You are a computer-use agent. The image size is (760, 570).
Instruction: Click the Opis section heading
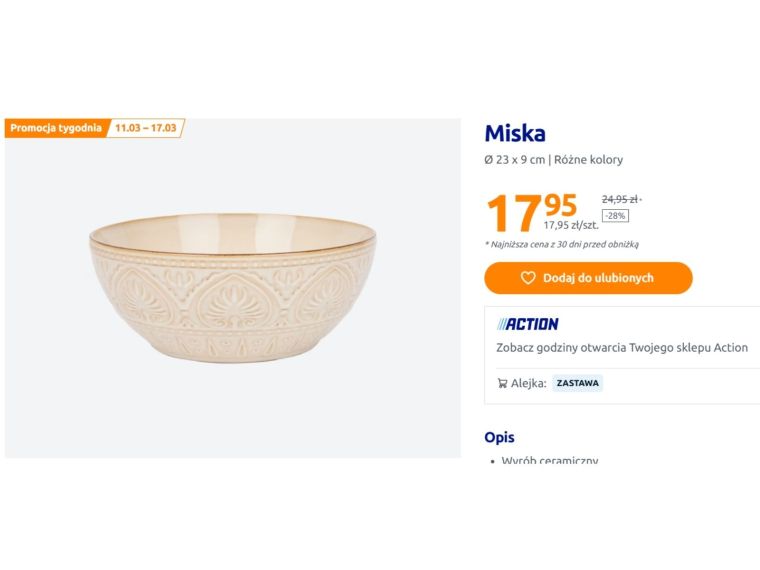tap(500, 438)
